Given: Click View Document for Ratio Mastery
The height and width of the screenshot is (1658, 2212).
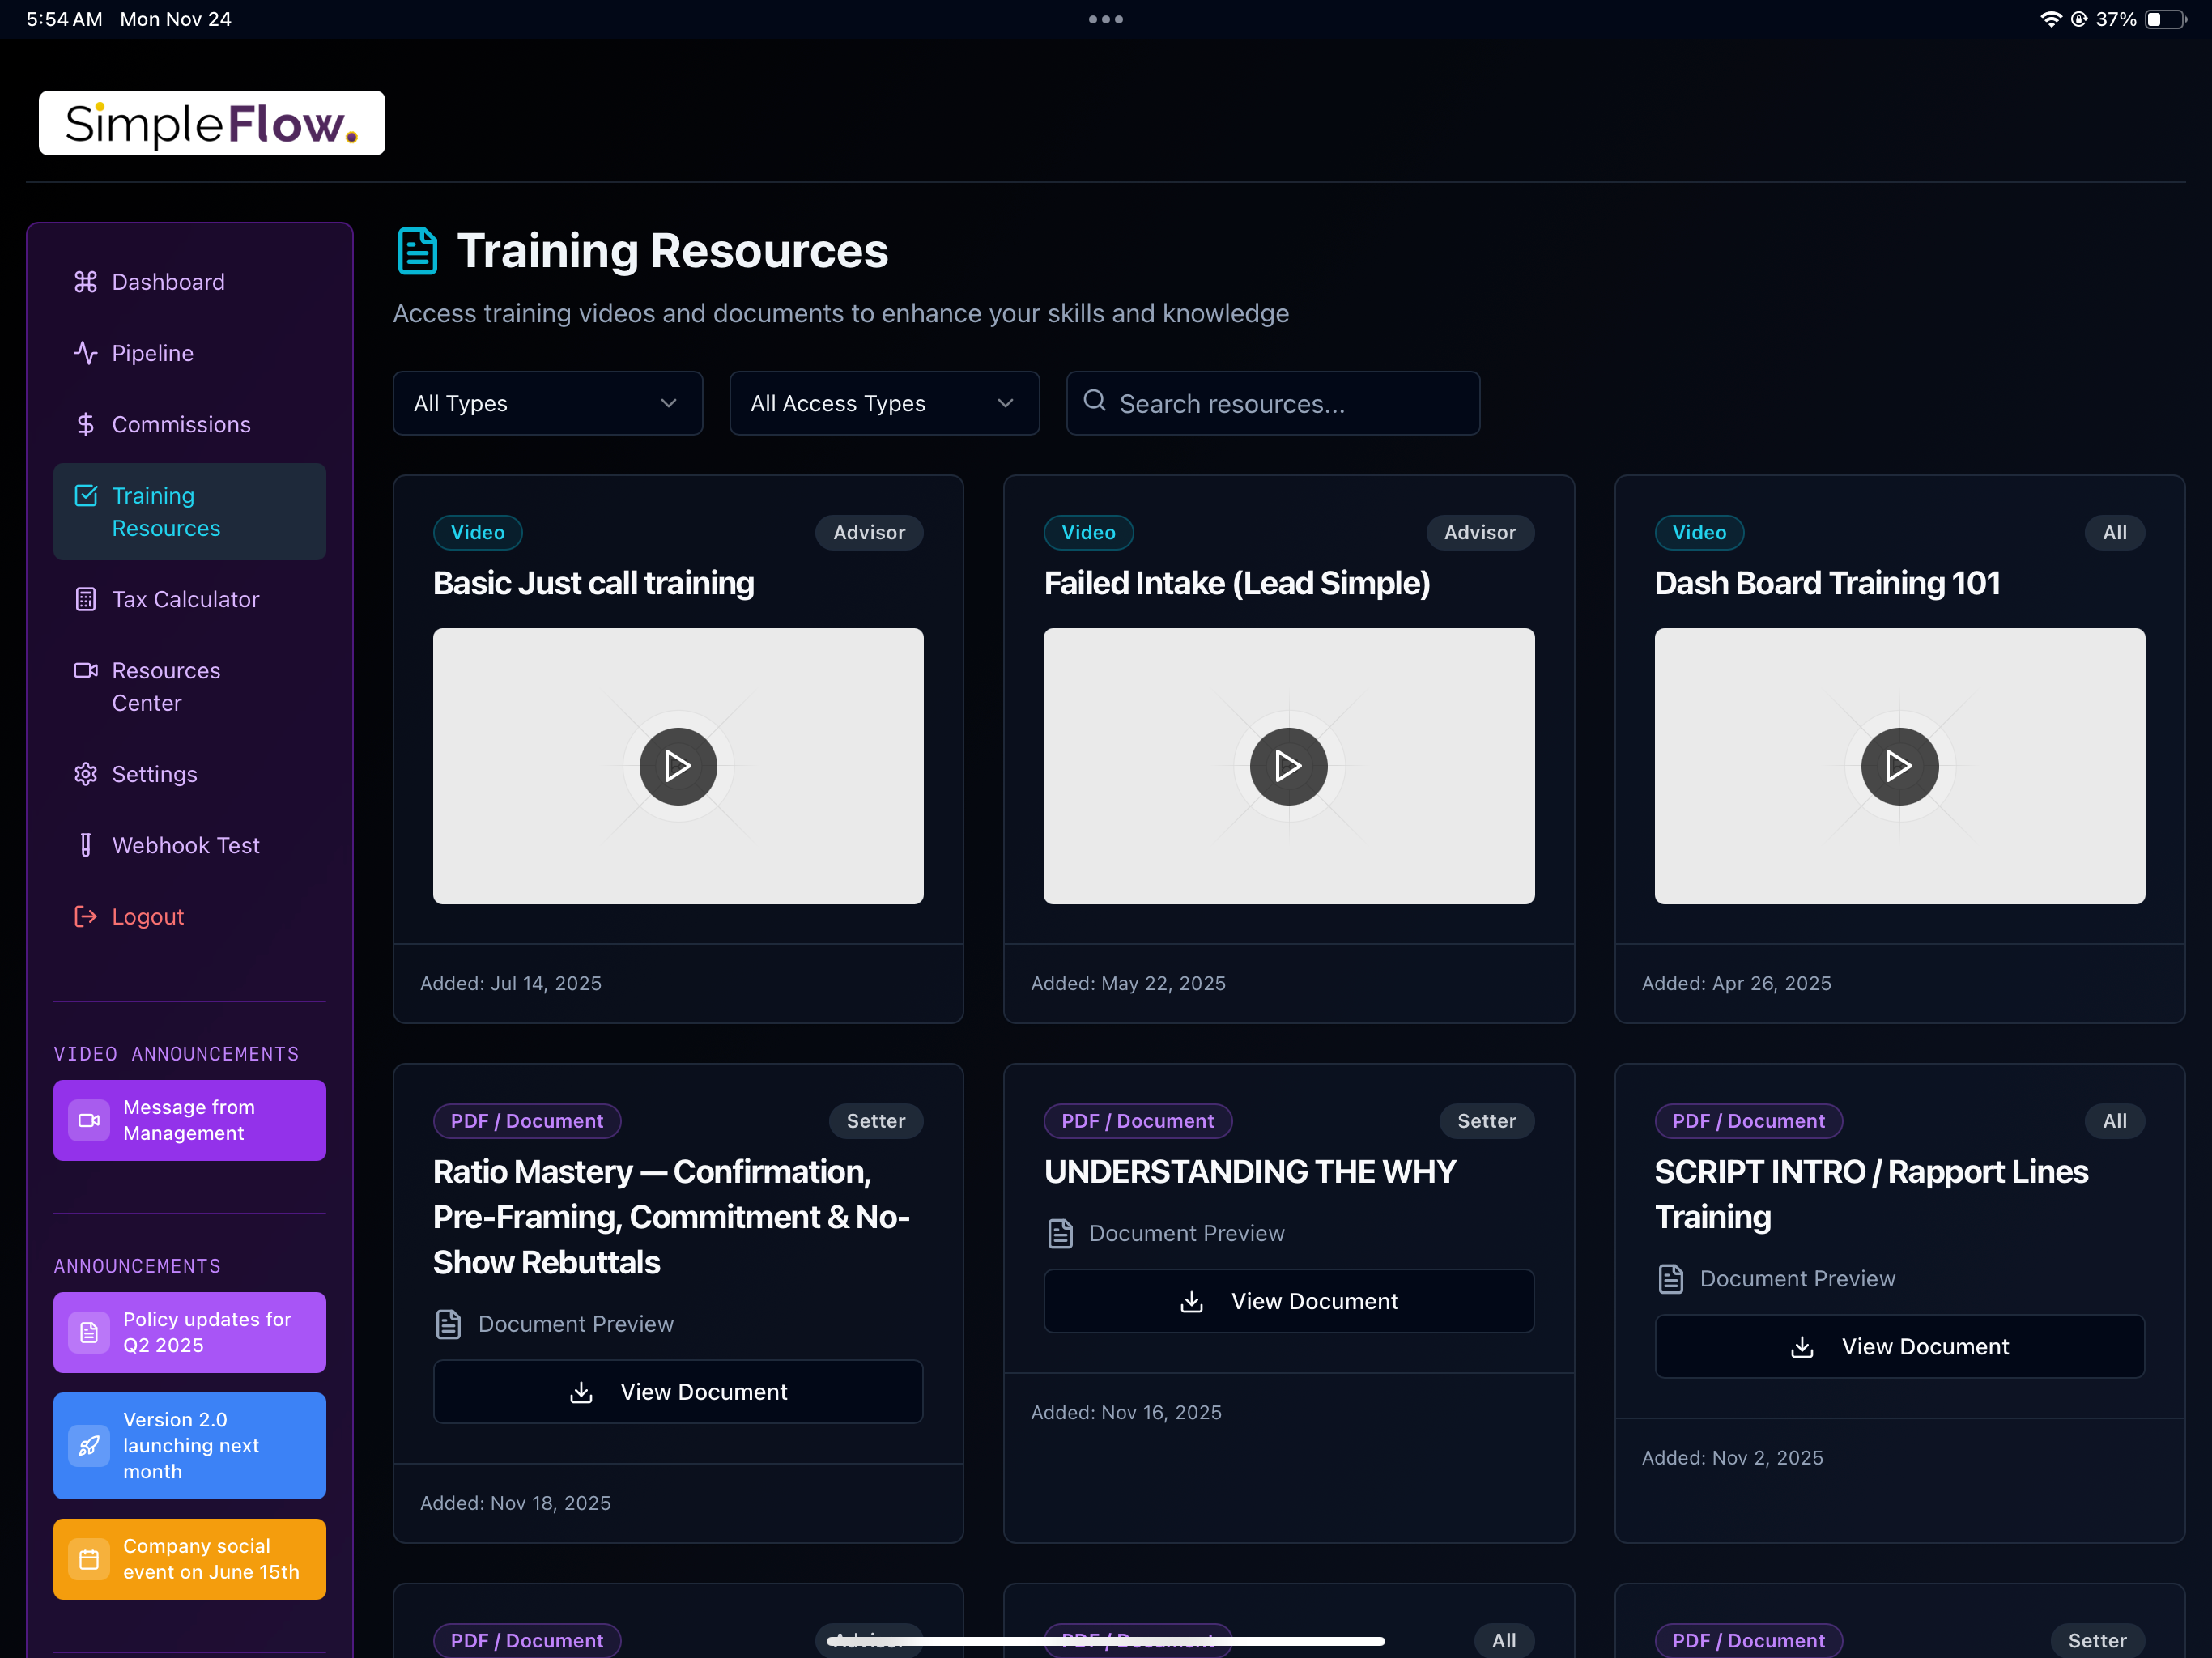Looking at the screenshot, I should pos(678,1392).
